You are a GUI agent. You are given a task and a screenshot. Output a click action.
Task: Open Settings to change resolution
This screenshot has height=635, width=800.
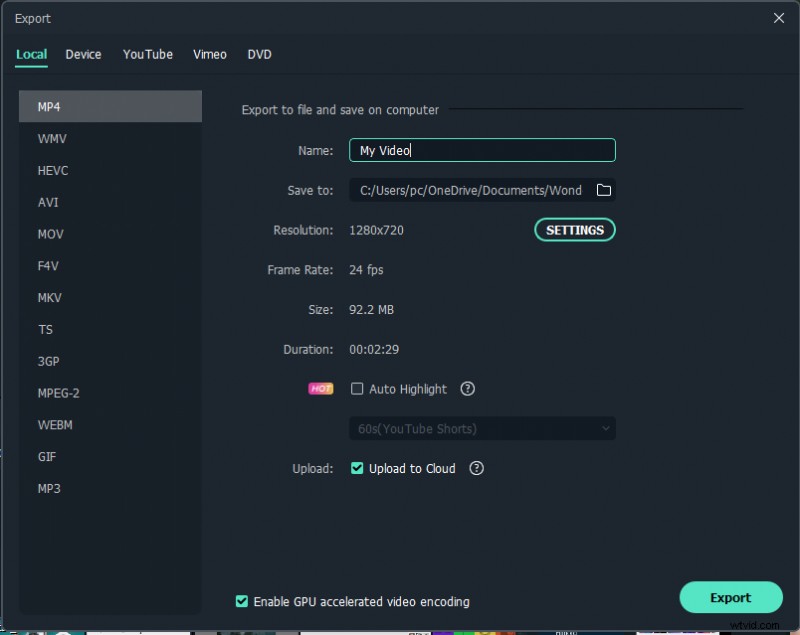click(575, 230)
